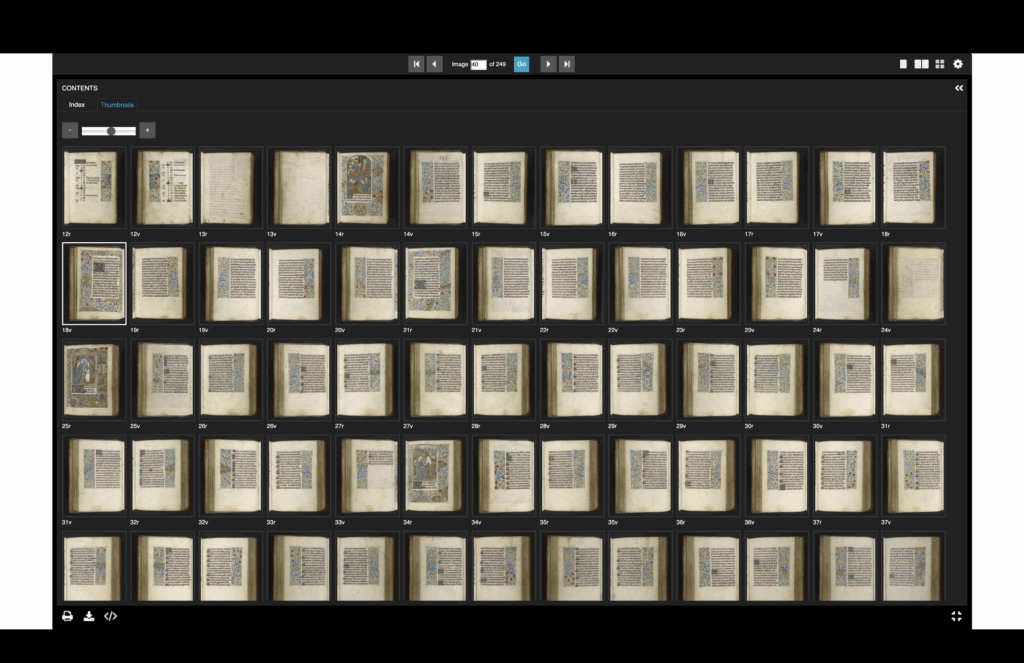Viewport: 1024px width, 663px height.
Task: Choose the 13v thumbnail
Action: (x=299, y=187)
